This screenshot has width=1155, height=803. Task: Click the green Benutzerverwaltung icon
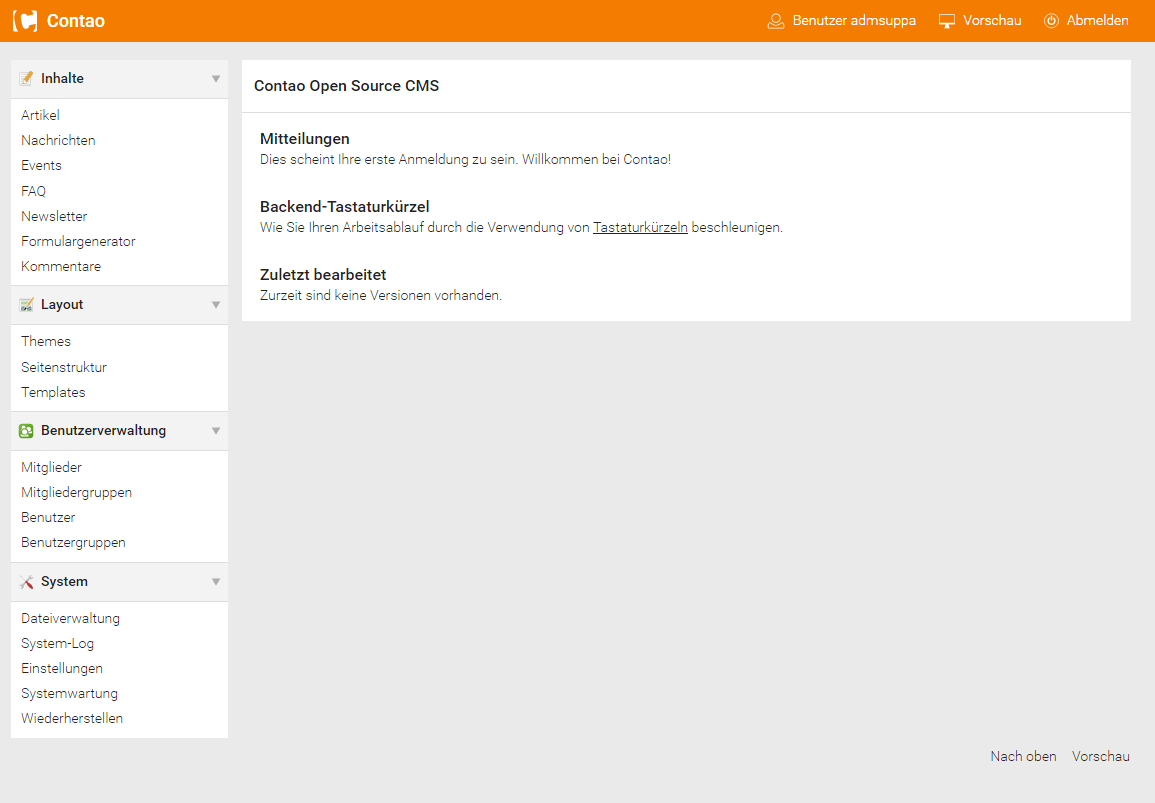[27, 431]
